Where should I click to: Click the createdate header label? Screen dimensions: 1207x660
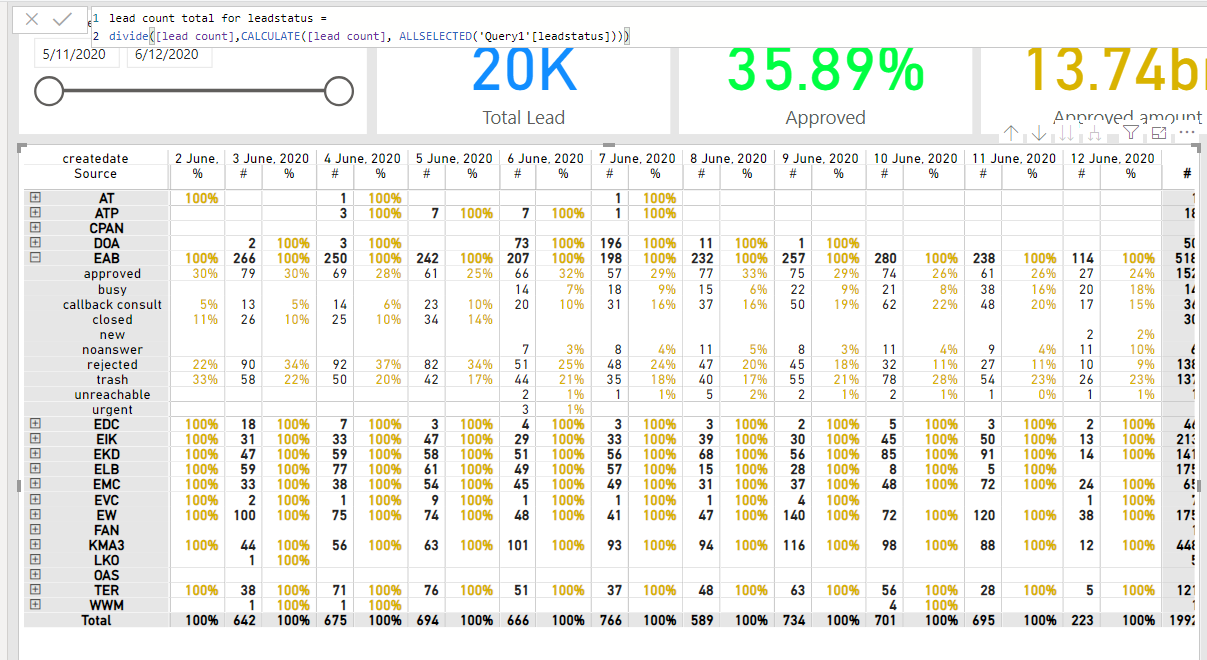coord(96,158)
